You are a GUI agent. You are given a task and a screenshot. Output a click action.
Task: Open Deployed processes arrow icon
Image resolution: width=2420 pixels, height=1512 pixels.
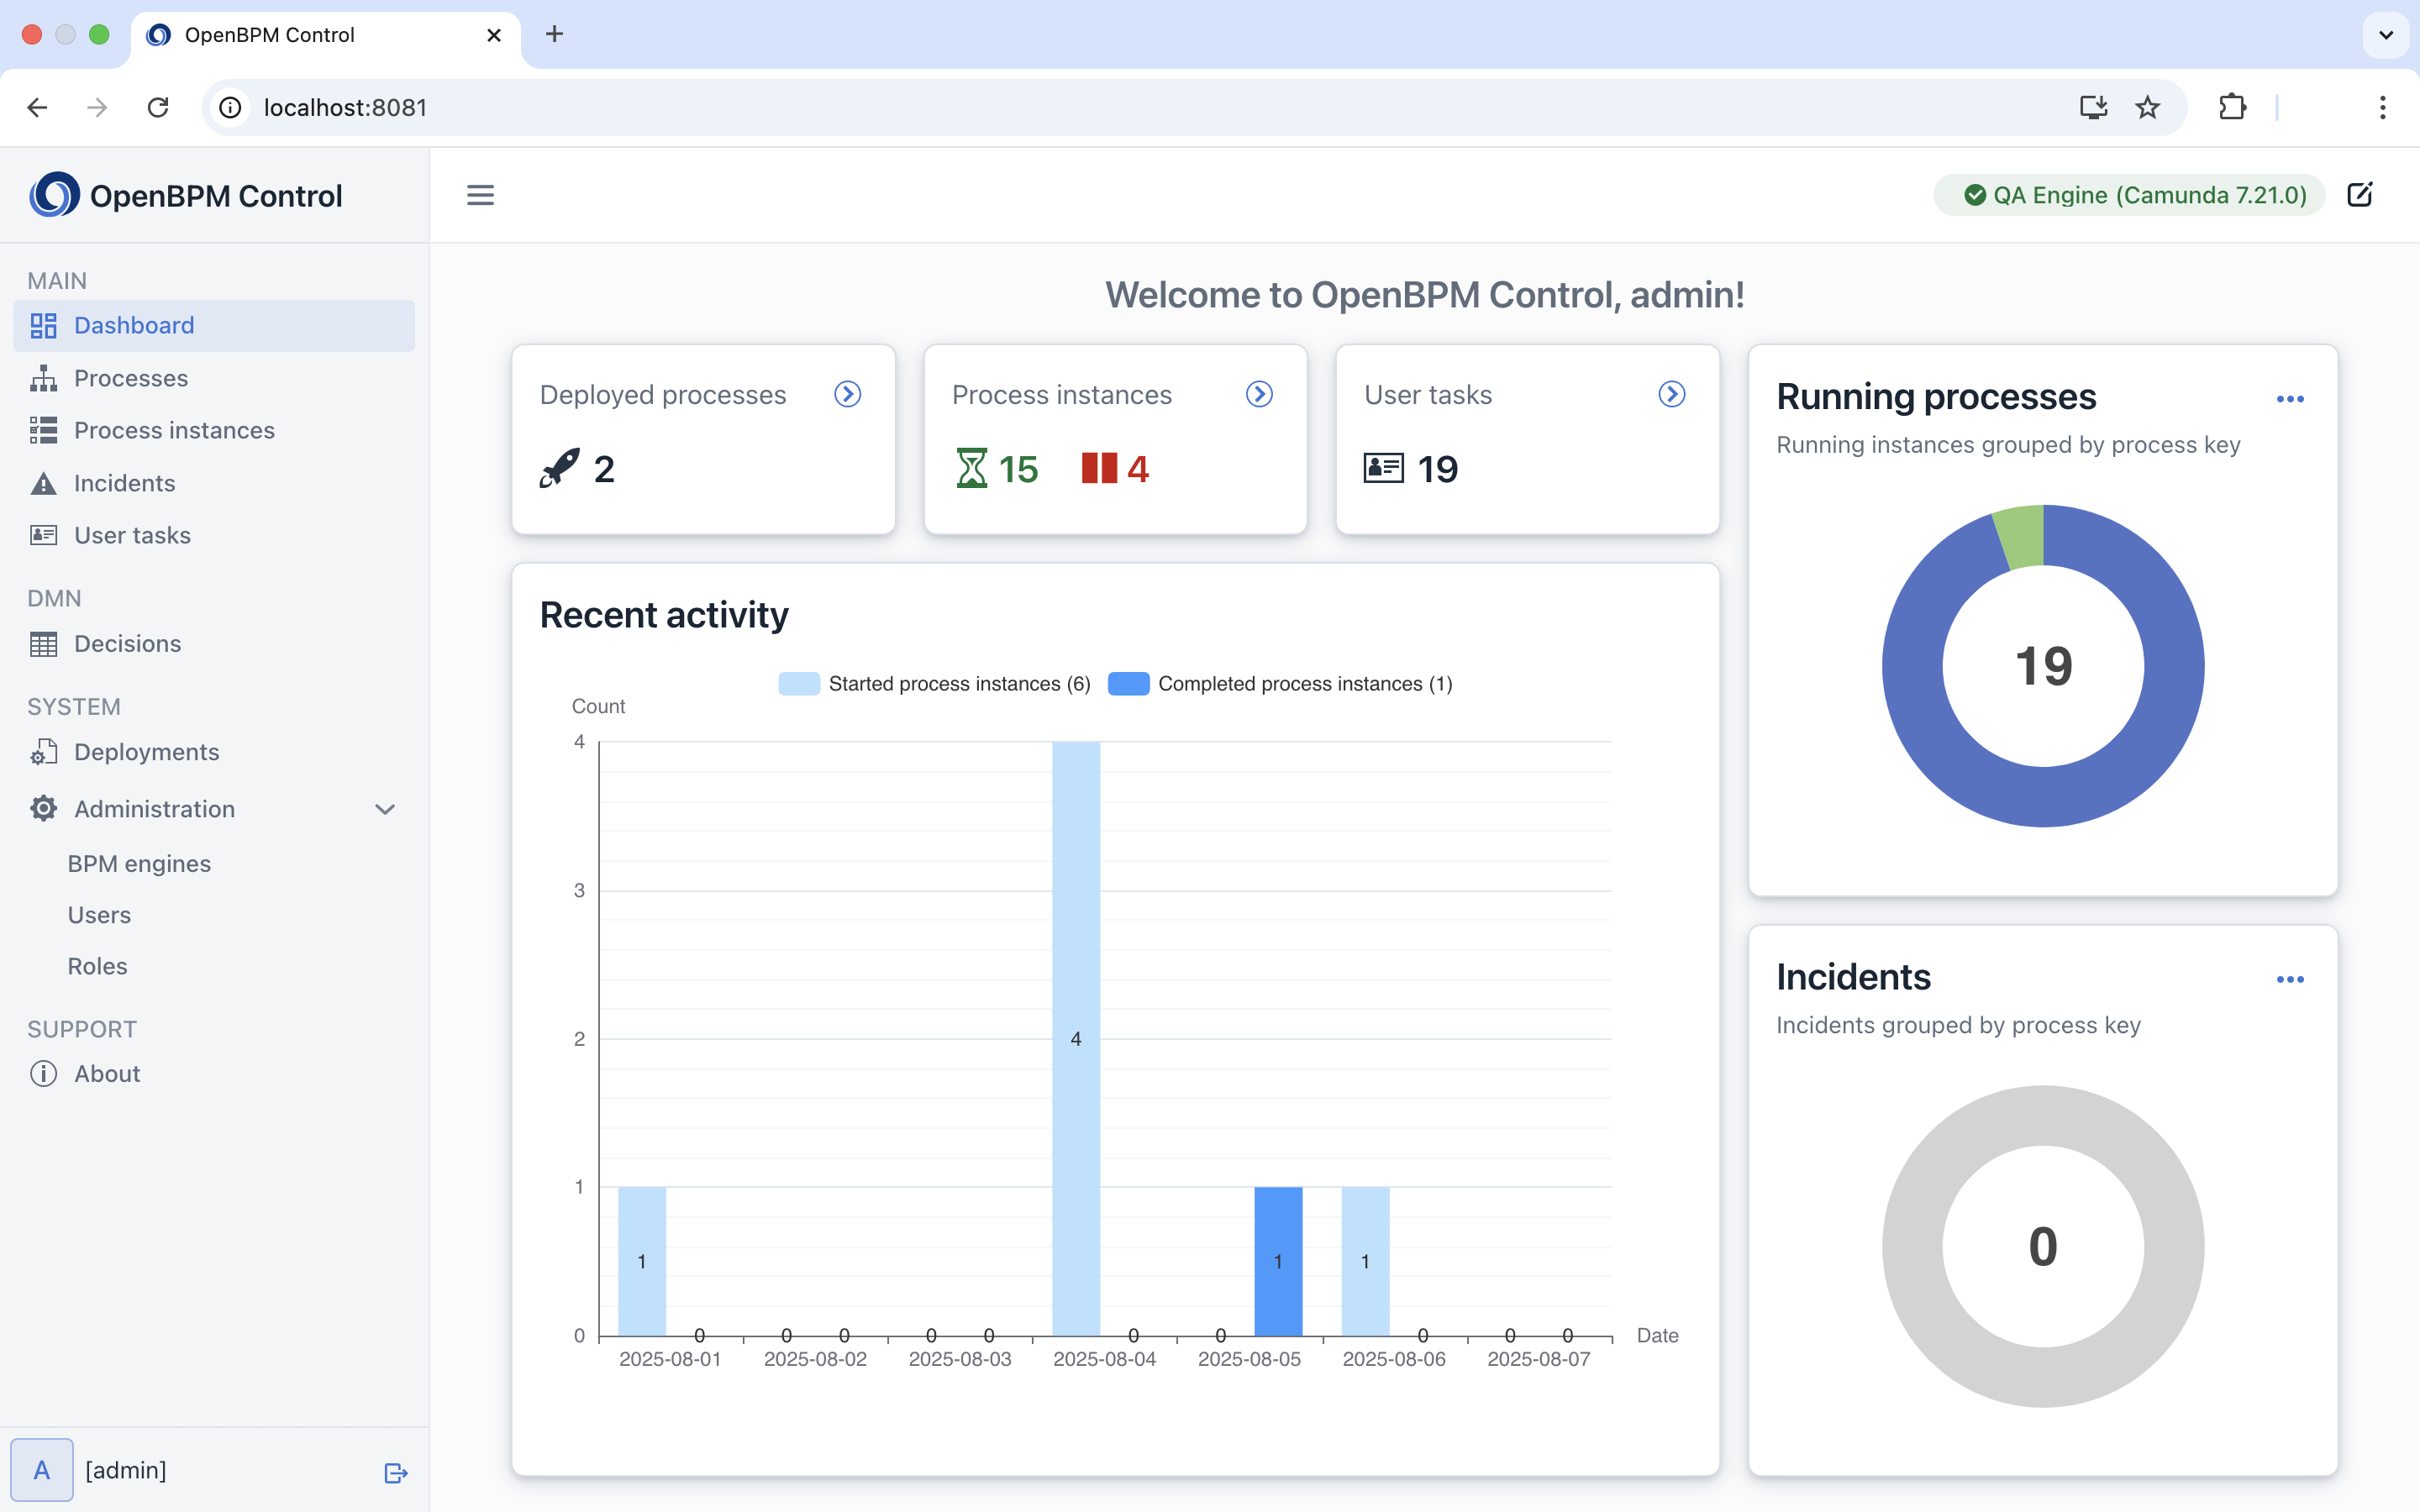(847, 394)
